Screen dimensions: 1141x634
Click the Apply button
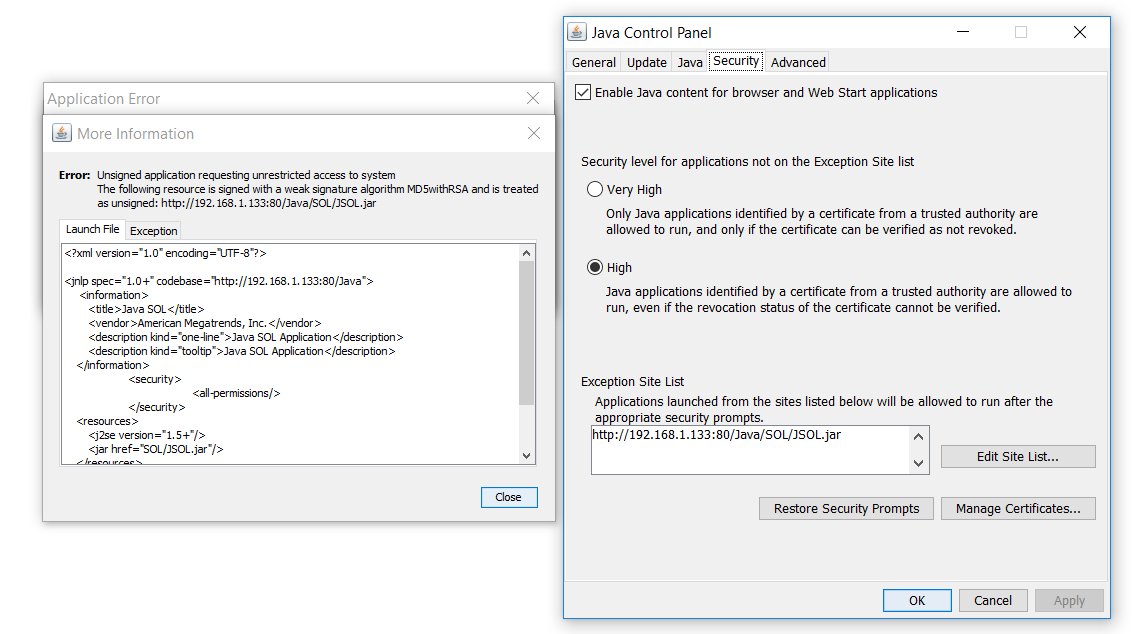[x=1069, y=601]
